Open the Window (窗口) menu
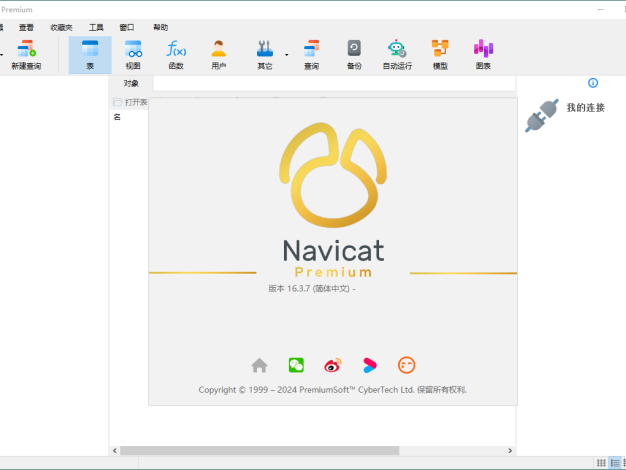Image resolution: width=626 pixels, height=470 pixels. pos(127,27)
